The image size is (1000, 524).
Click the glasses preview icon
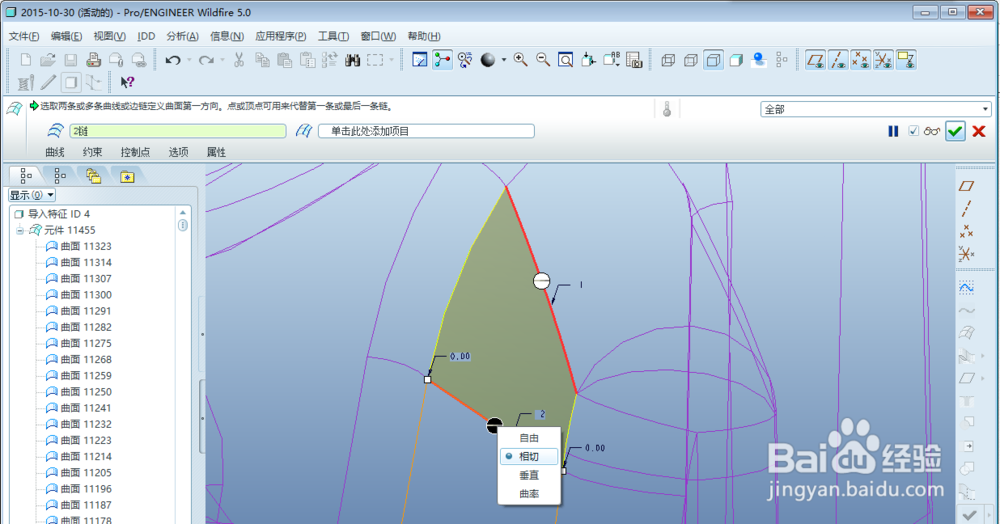point(932,131)
